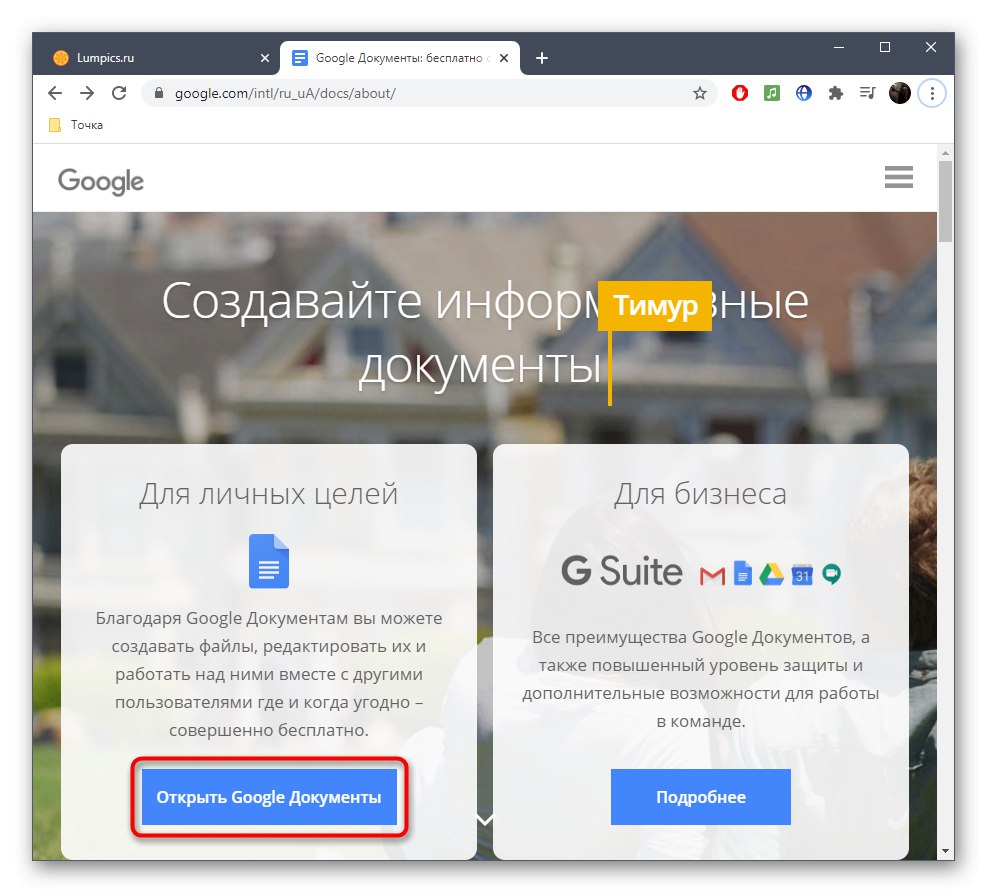Viewport: 987px width, 893px height.
Task: Open the adblock extension icon in the toolbar
Action: pyautogui.click(x=739, y=93)
